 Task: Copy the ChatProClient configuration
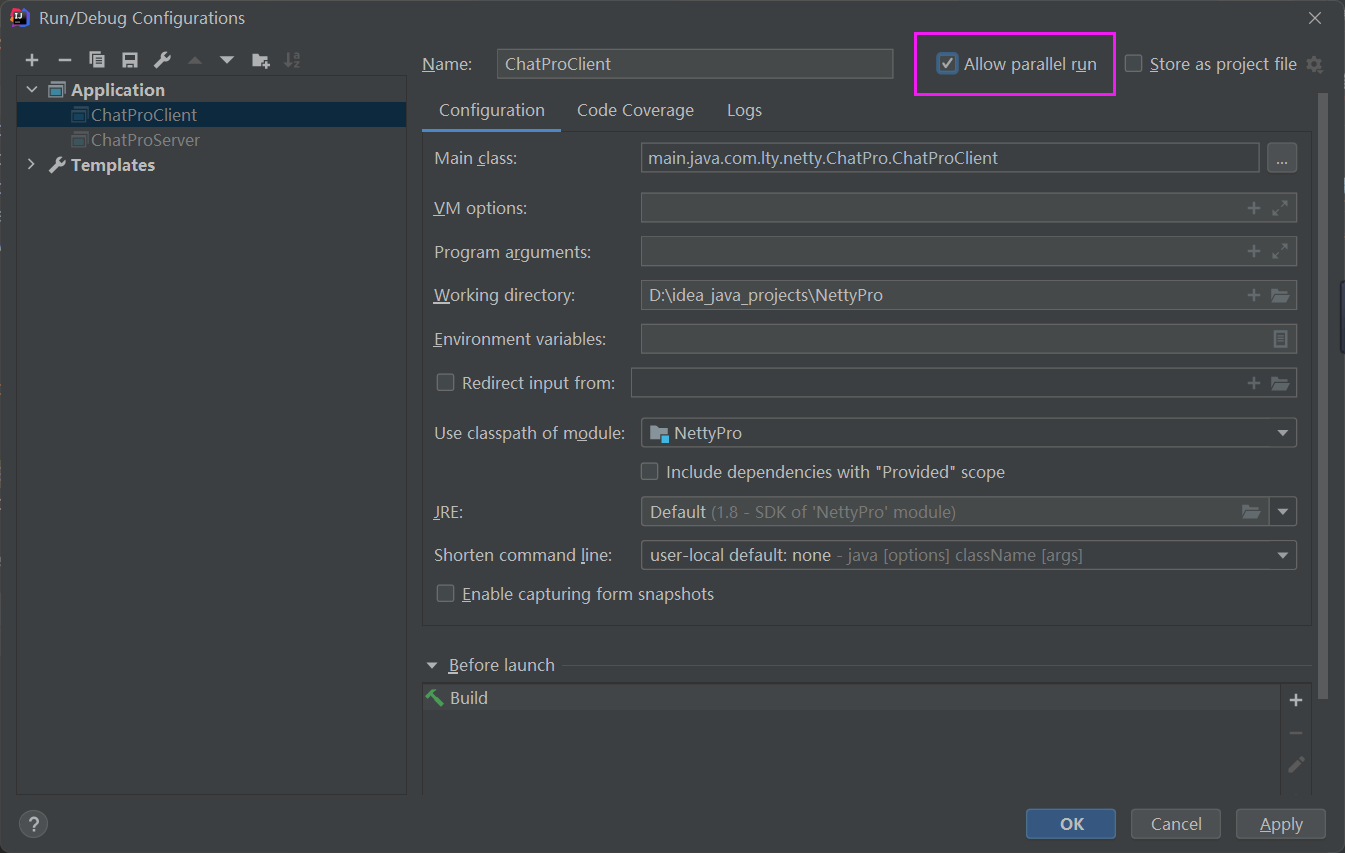tap(97, 59)
